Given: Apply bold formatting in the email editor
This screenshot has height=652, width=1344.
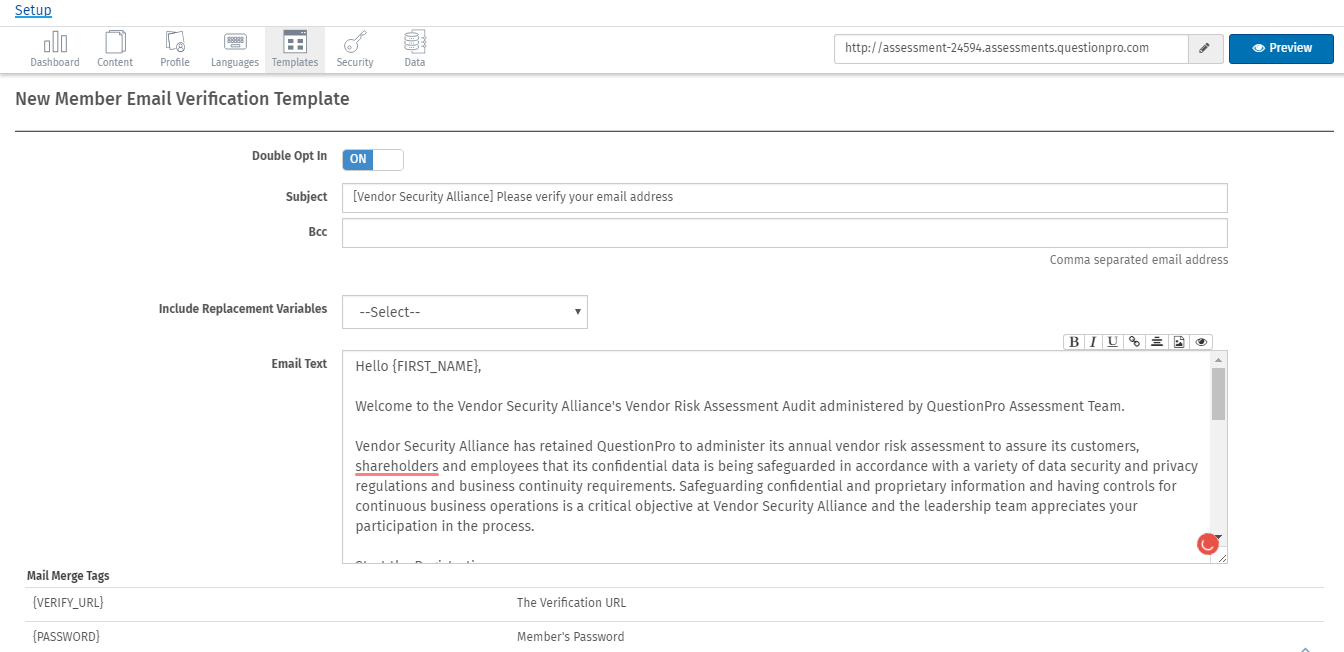Looking at the screenshot, I should pyautogui.click(x=1074, y=341).
